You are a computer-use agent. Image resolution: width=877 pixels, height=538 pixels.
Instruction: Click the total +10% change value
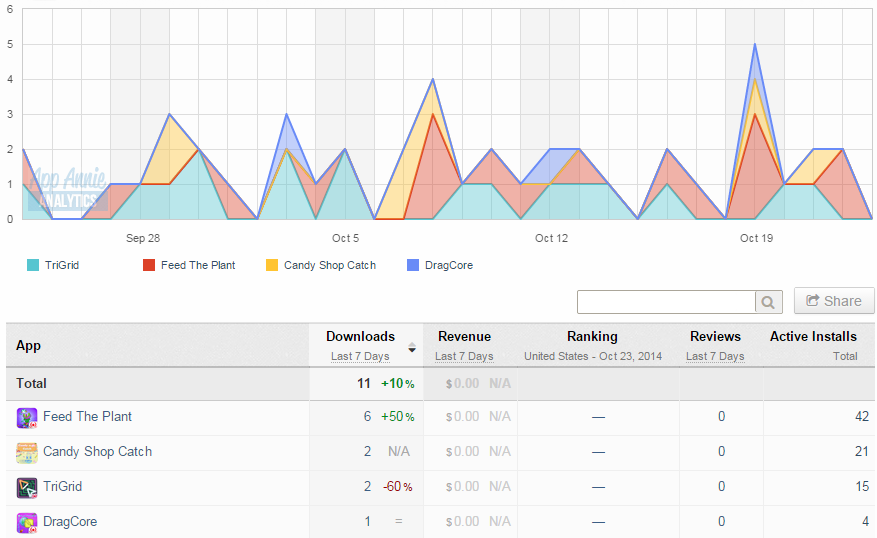point(398,384)
